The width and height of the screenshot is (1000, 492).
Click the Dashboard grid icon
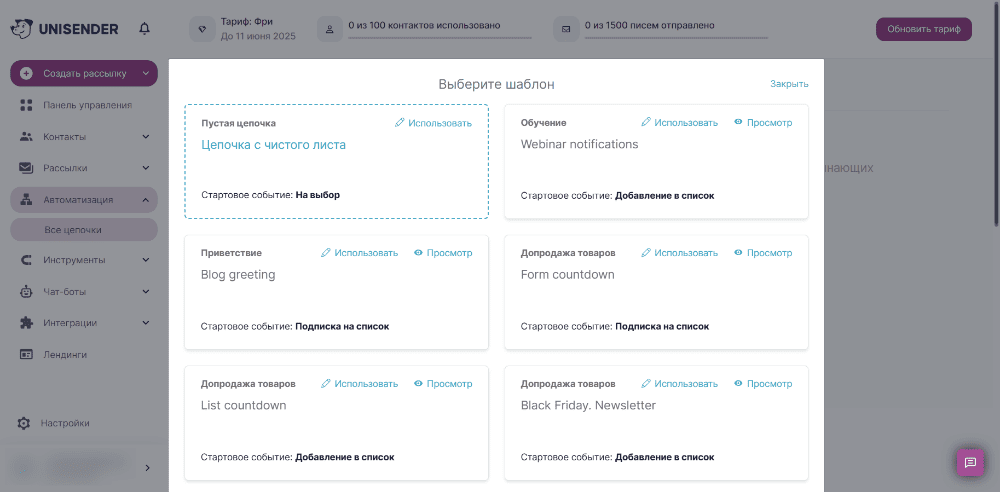[x=26, y=105]
